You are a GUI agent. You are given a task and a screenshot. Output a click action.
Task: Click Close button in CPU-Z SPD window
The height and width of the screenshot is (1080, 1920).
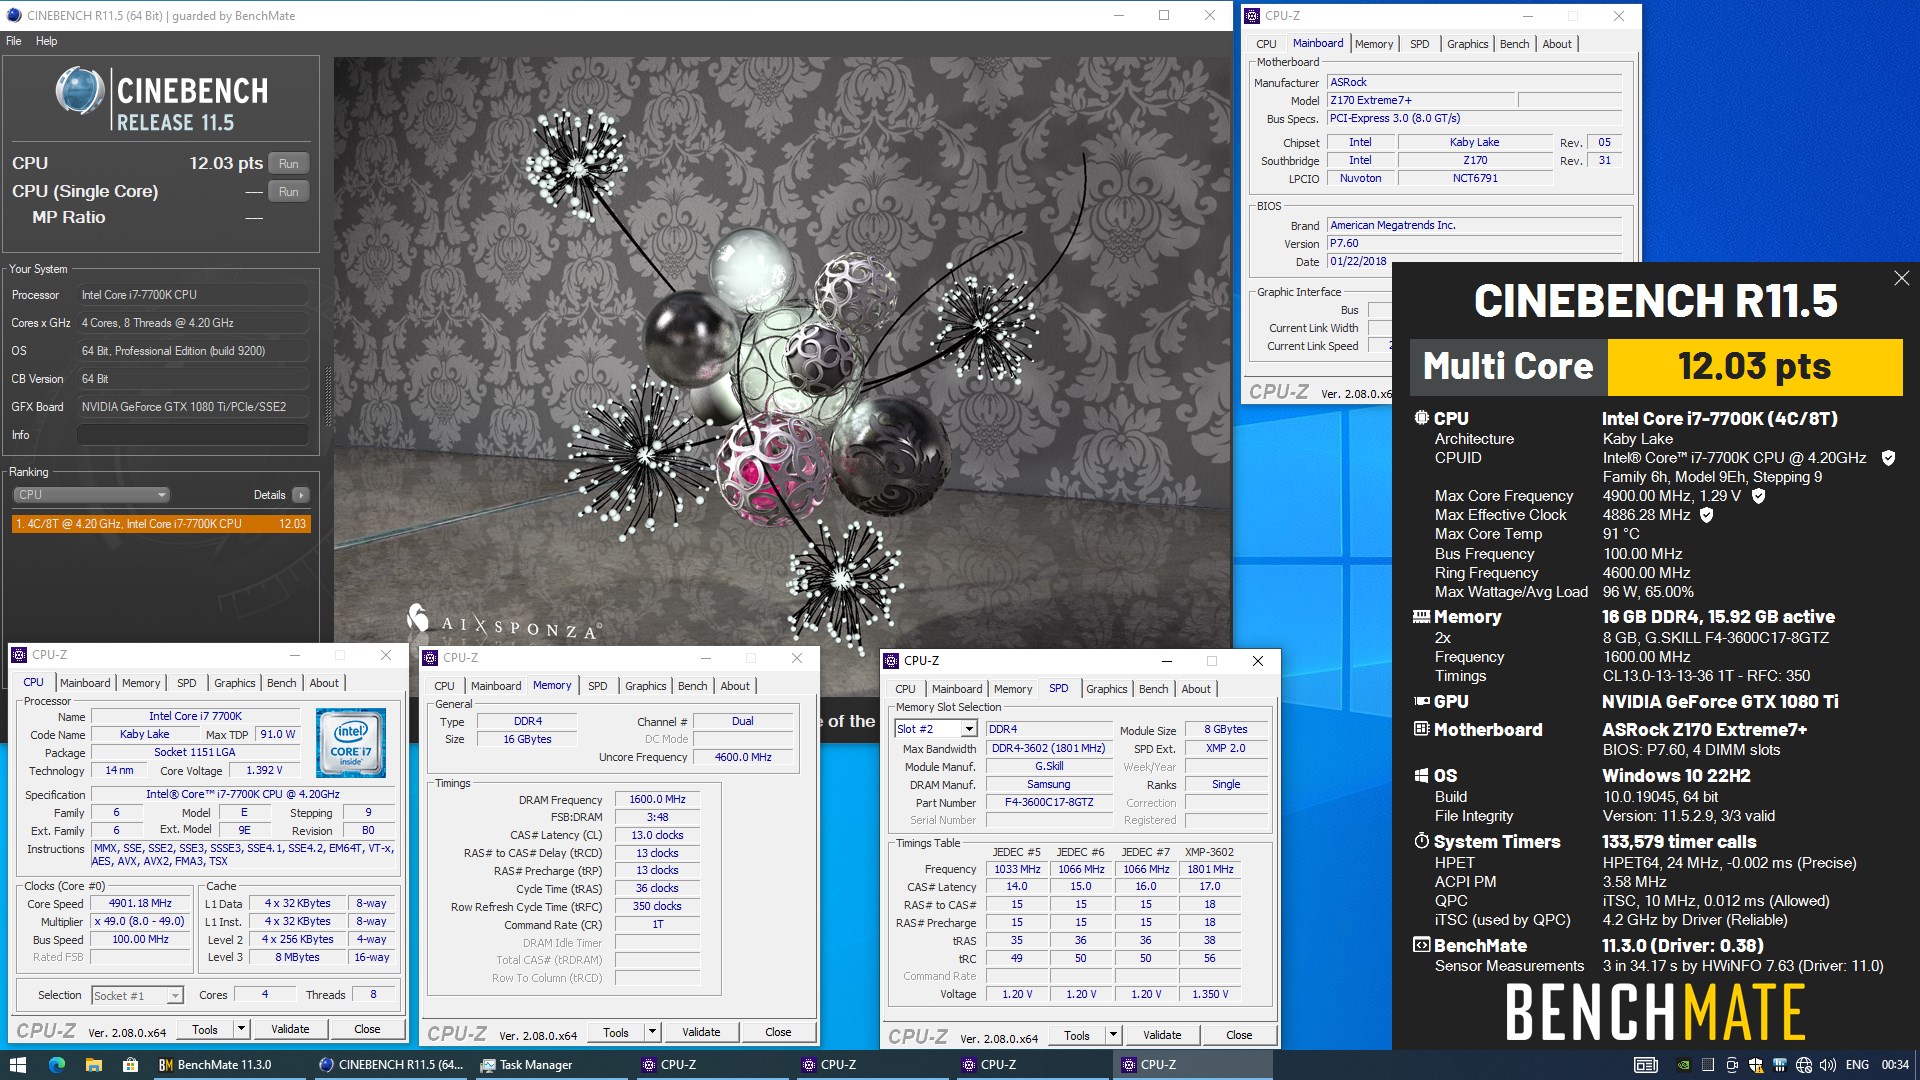[x=1239, y=1035]
